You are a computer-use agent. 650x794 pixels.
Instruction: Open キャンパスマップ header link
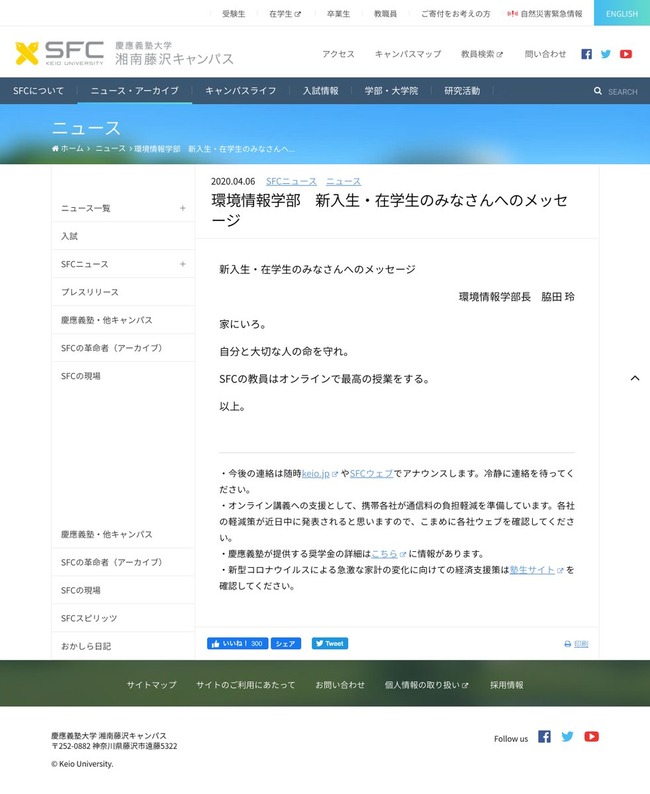pos(408,54)
